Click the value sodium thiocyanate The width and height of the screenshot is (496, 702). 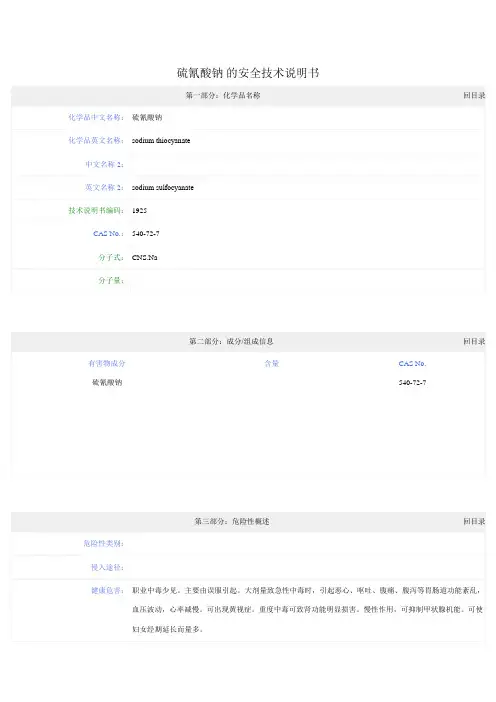pos(161,141)
